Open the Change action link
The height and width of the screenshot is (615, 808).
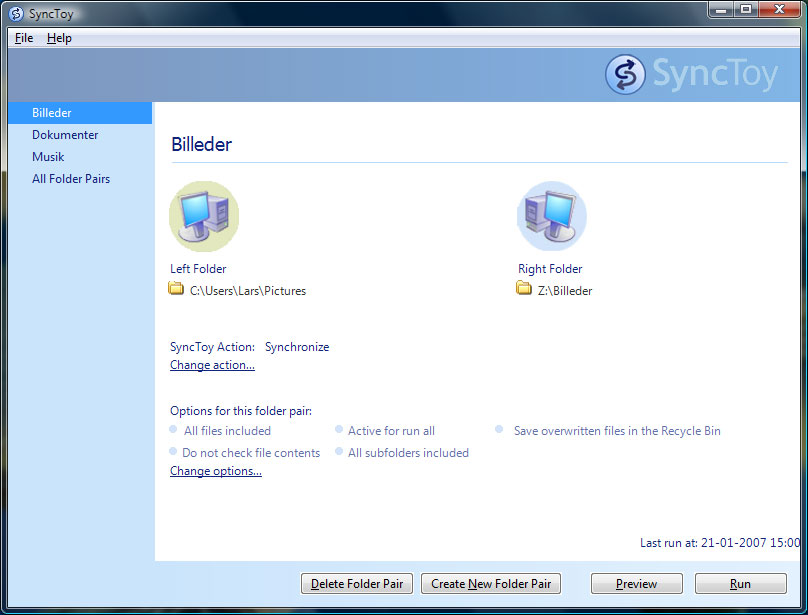pyautogui.click(x=212, y=365)
